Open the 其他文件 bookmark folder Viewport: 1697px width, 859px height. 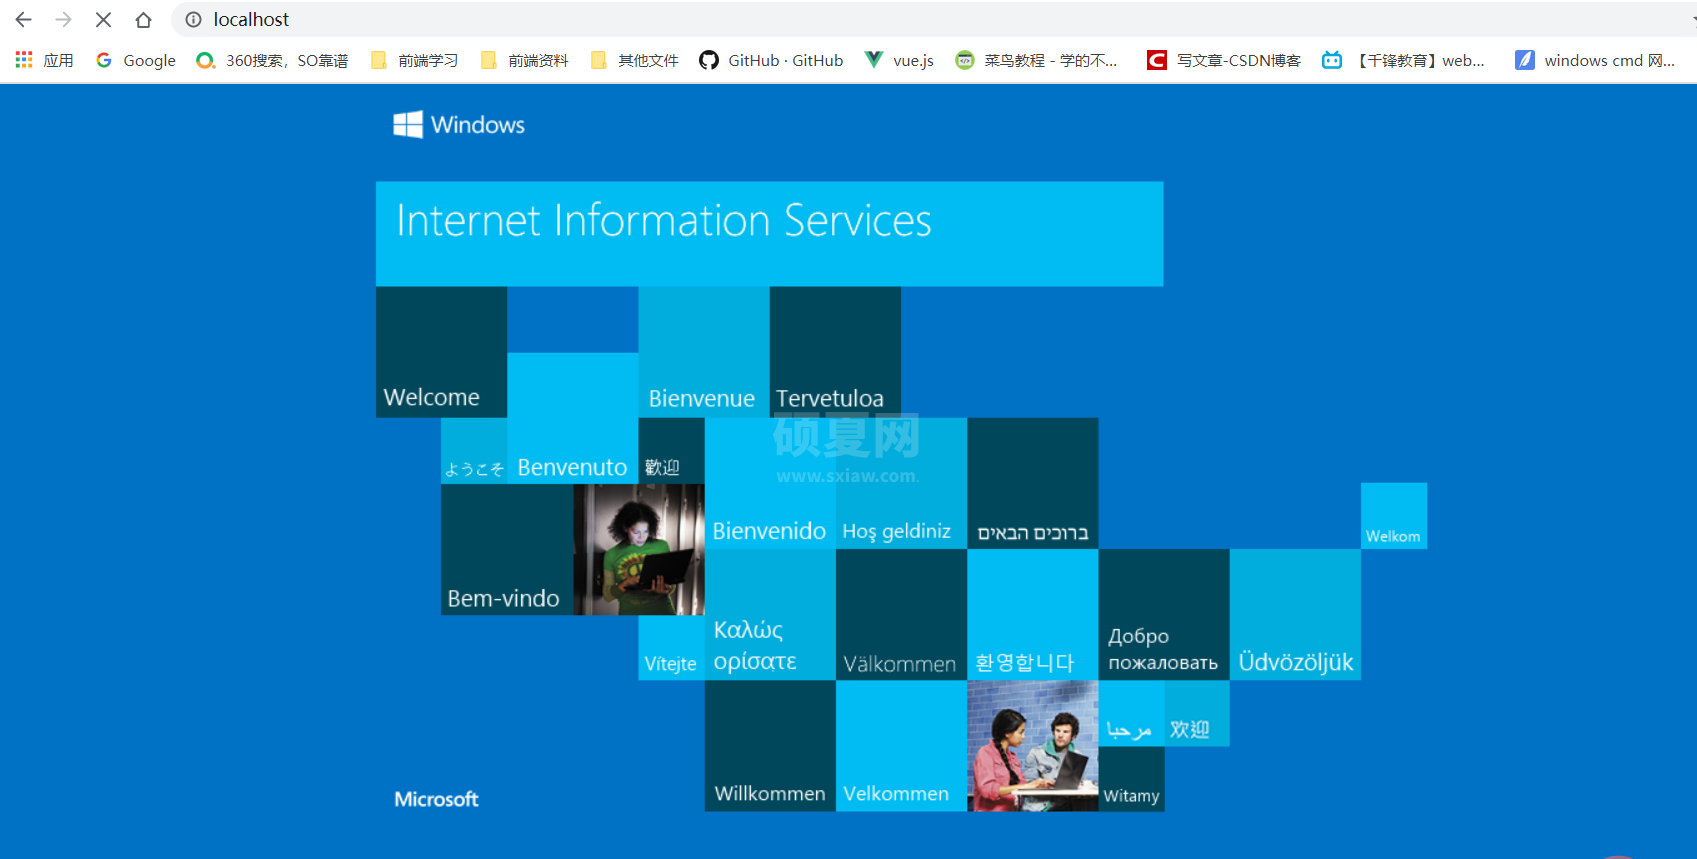click(x=634, y=60)
